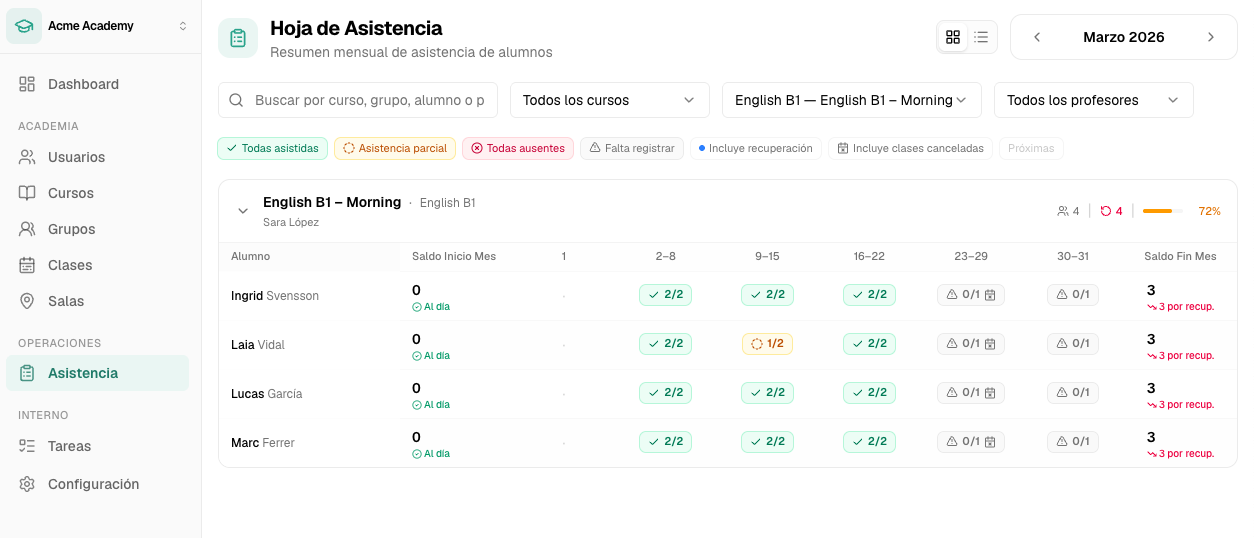Collapse the English B1 – Morning group
The image size is (1254, 538).
pyautogui.click(x=242, y=211)
